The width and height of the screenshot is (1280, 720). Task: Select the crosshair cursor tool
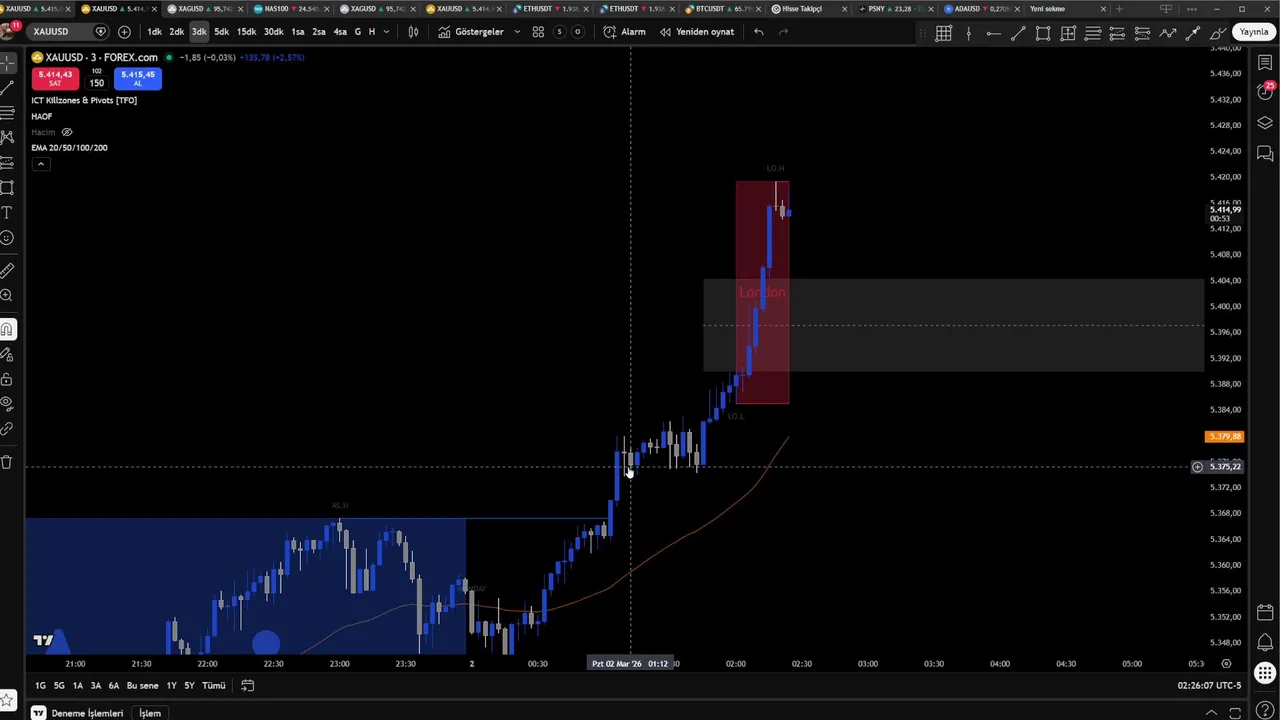(x=7, y=62)
